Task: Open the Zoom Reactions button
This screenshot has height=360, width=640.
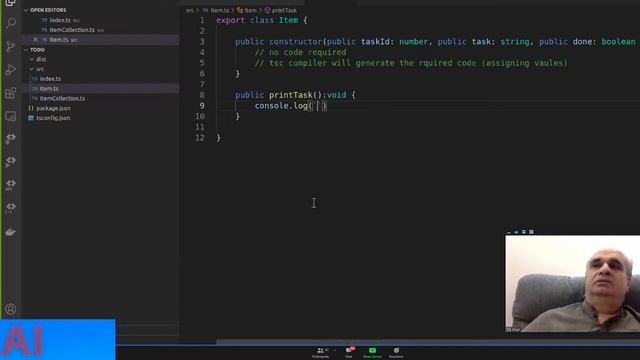Action: click(396, 353)
